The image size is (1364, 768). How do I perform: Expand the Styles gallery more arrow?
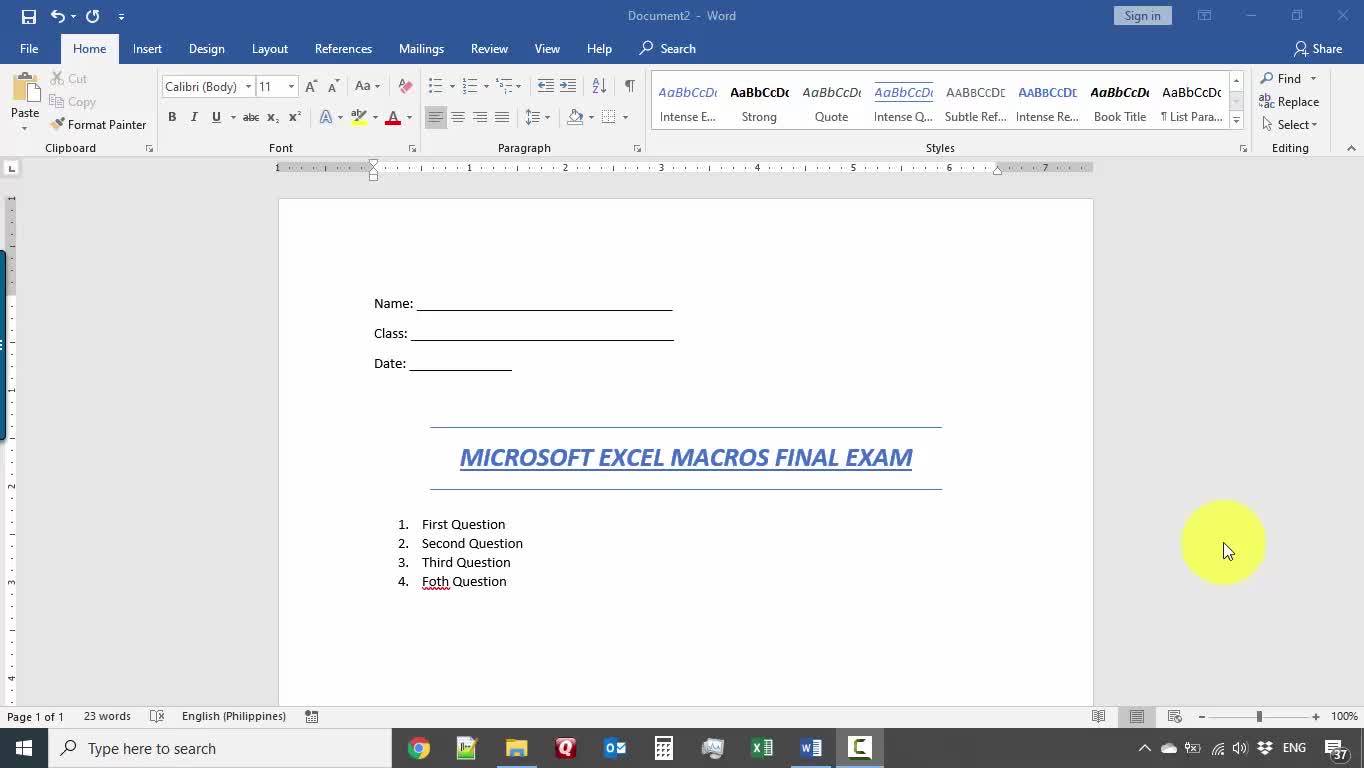1236,120
